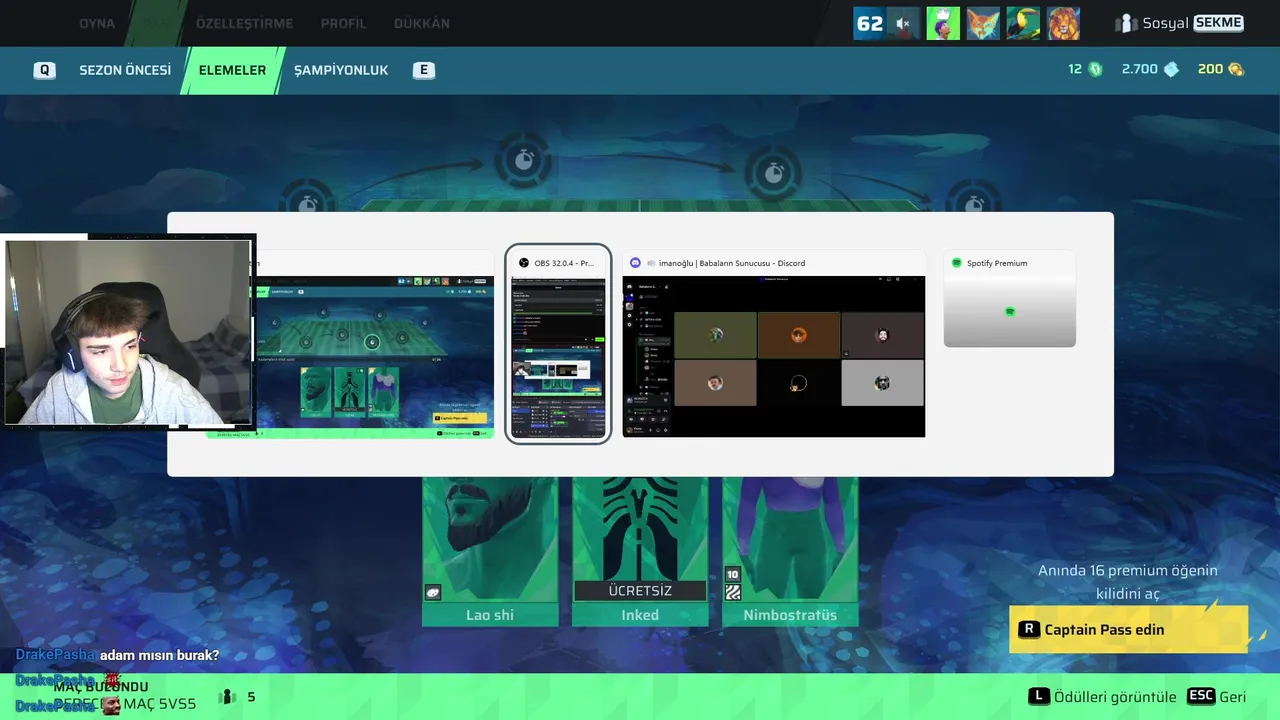Select the Nimbostratüs reward card

790,552
